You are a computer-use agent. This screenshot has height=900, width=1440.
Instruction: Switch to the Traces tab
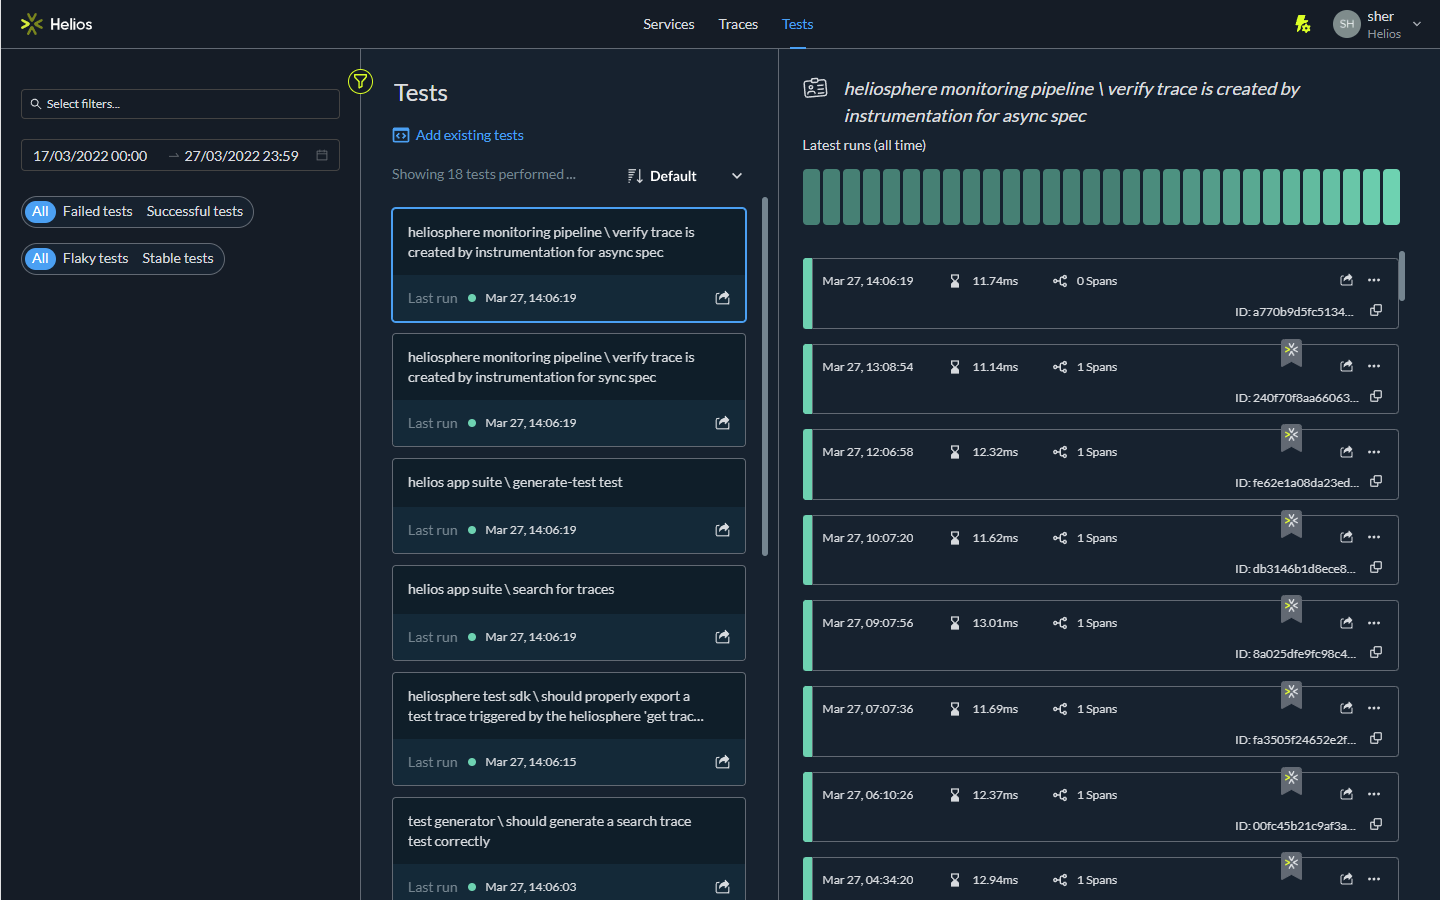[x=738, y=24]
